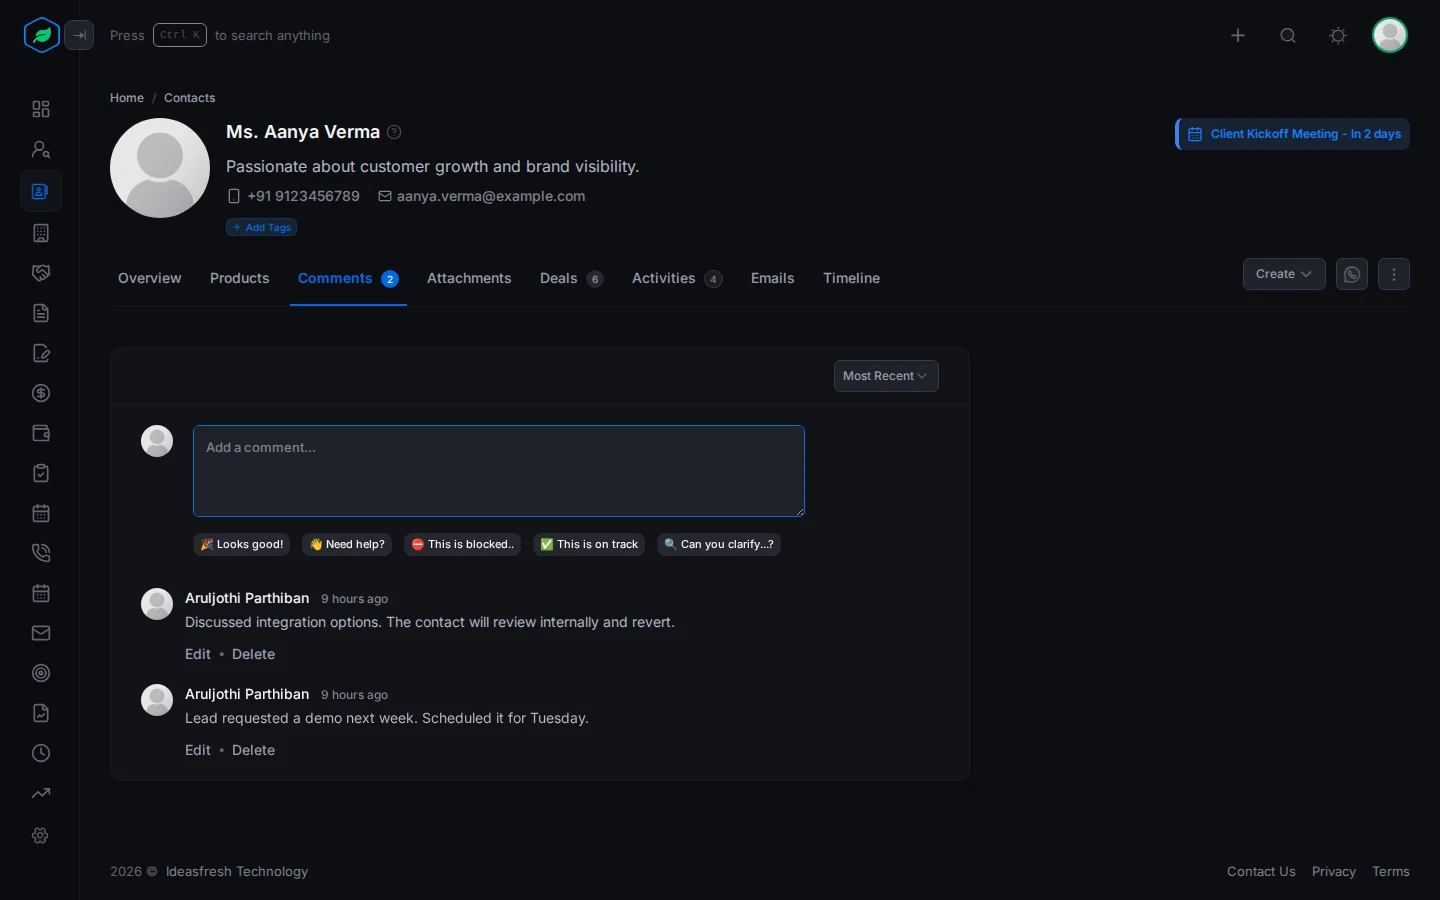This screenshot has height=900, width=1440.
Task: Open the Activities tab
Action: point(677,278)
